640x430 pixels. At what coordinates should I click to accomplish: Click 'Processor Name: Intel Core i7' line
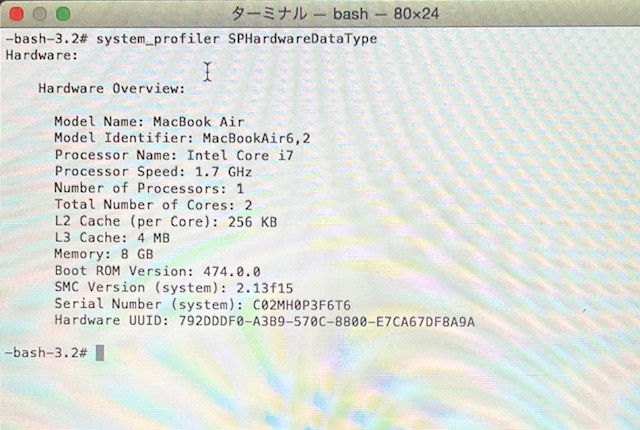(174, 155)
